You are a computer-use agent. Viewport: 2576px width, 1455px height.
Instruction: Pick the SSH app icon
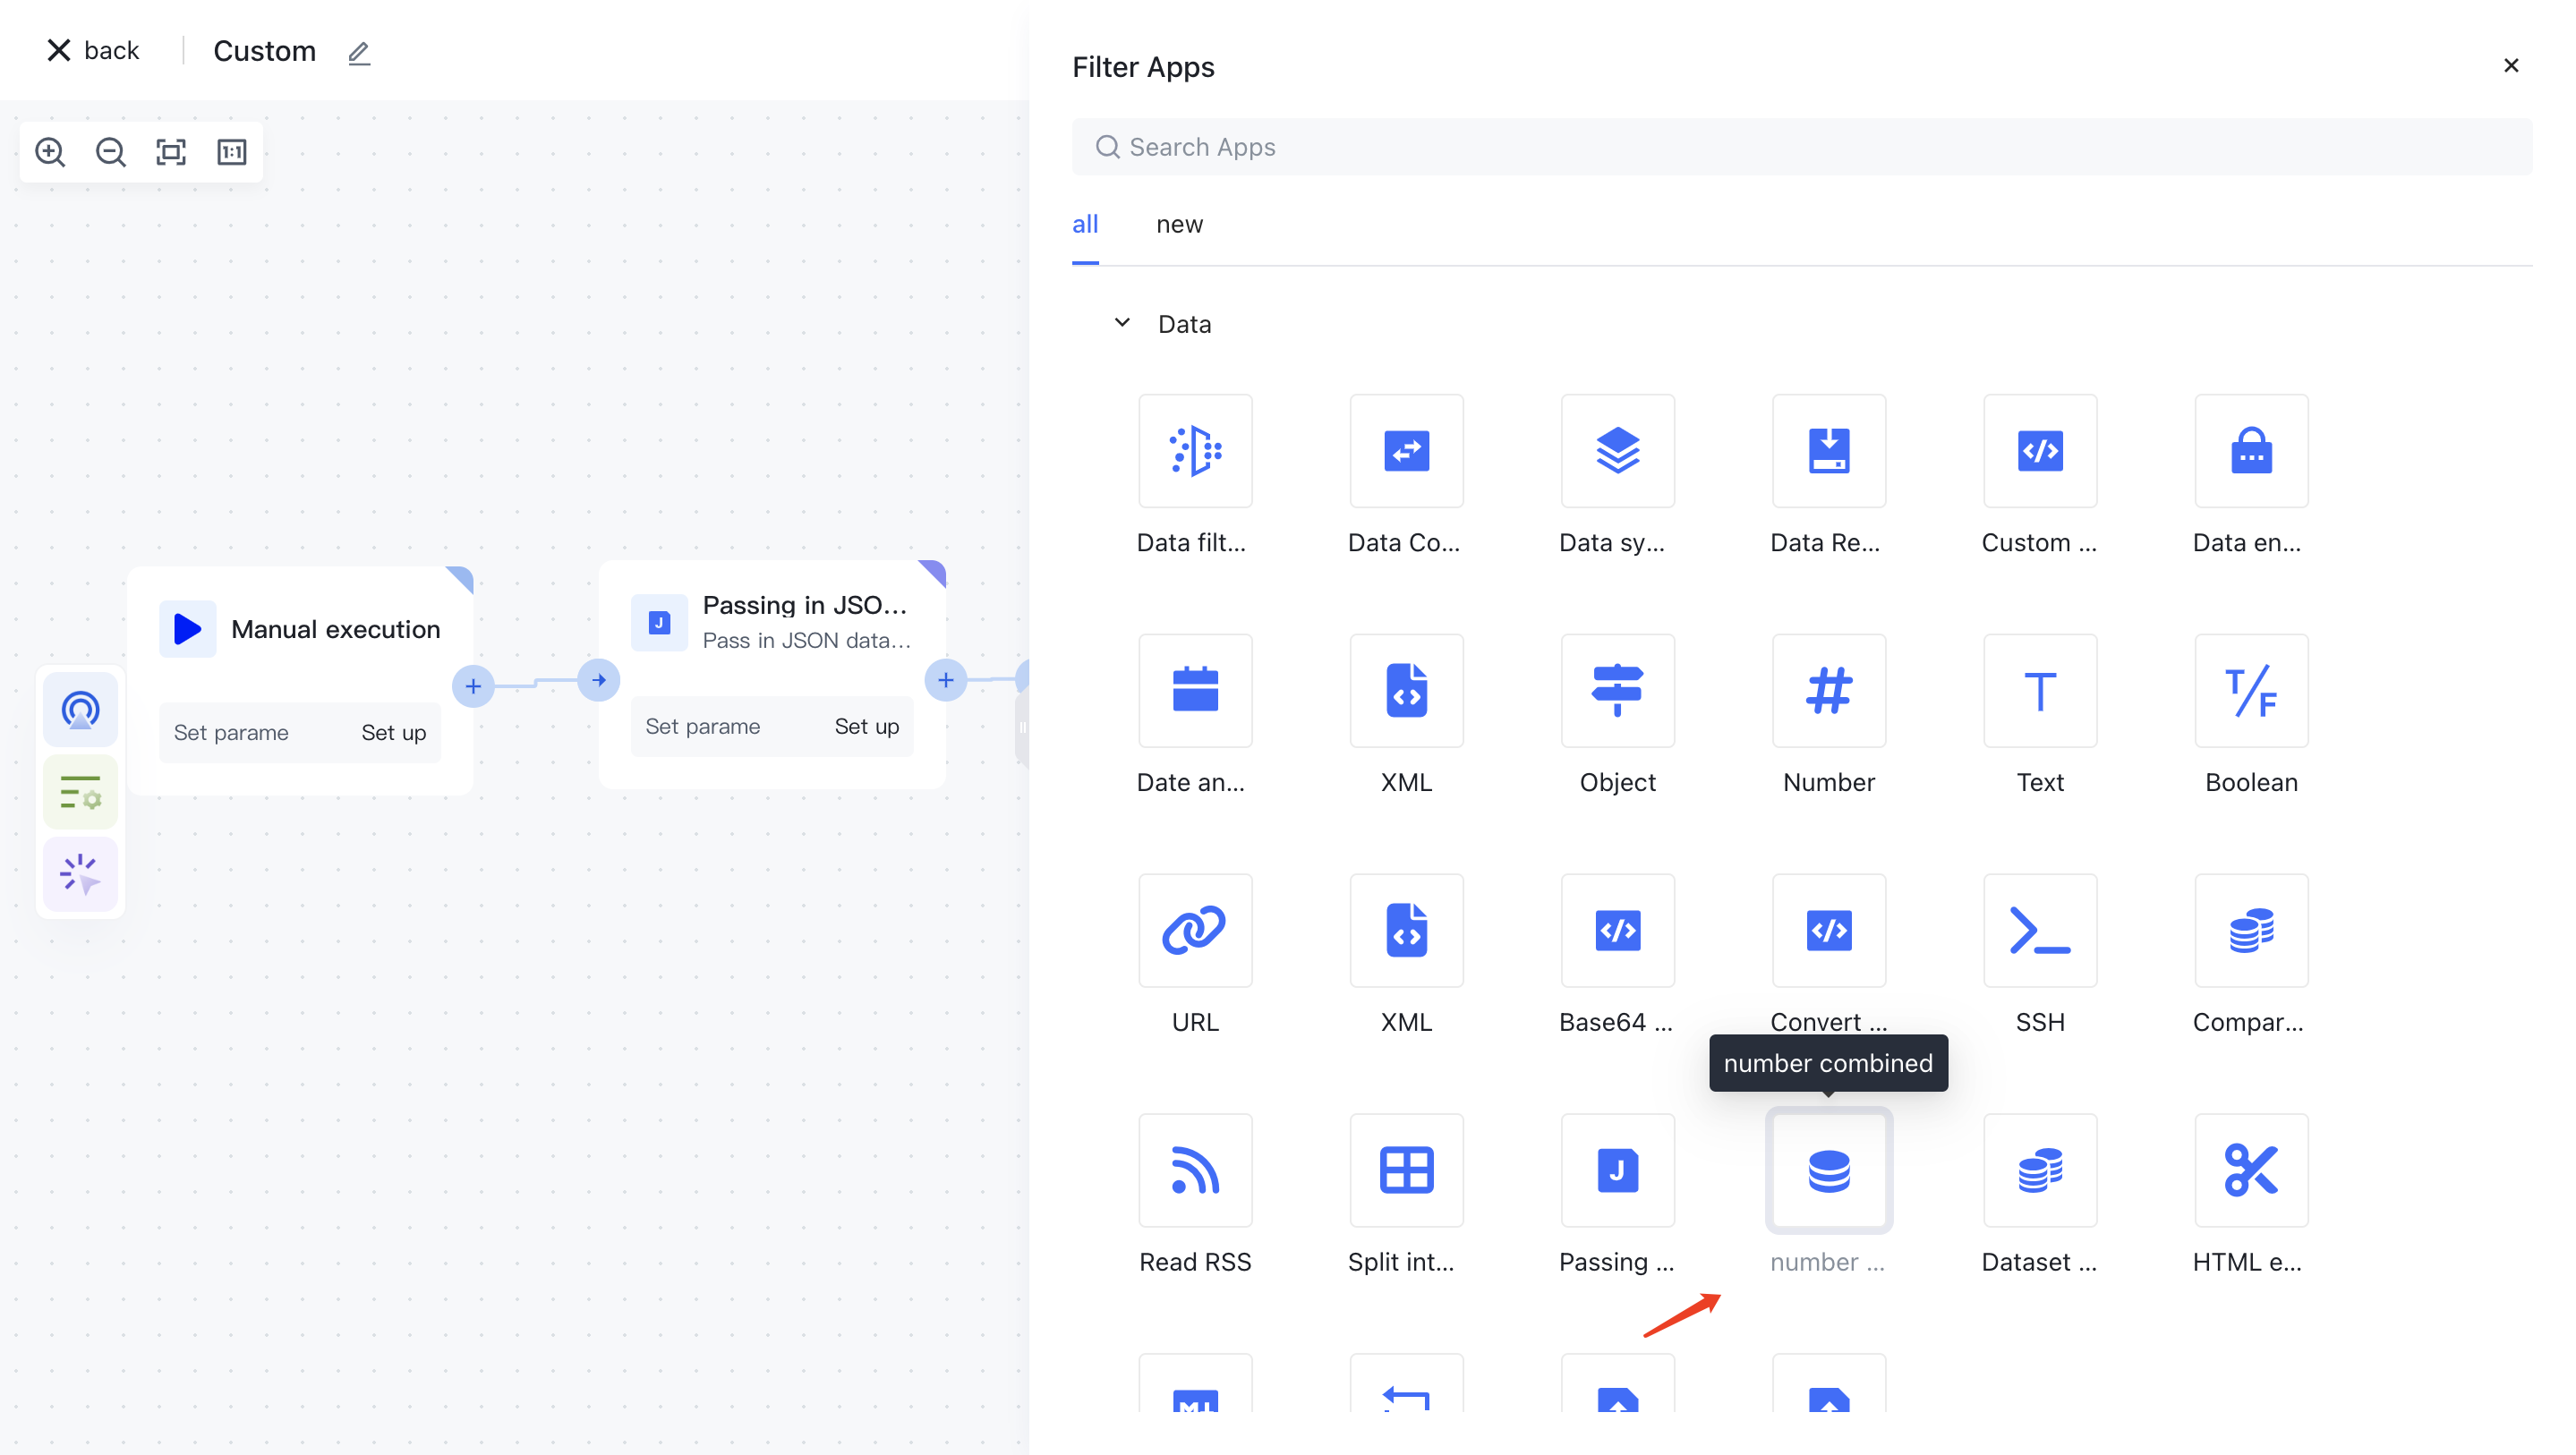[x=2039, y=931]
